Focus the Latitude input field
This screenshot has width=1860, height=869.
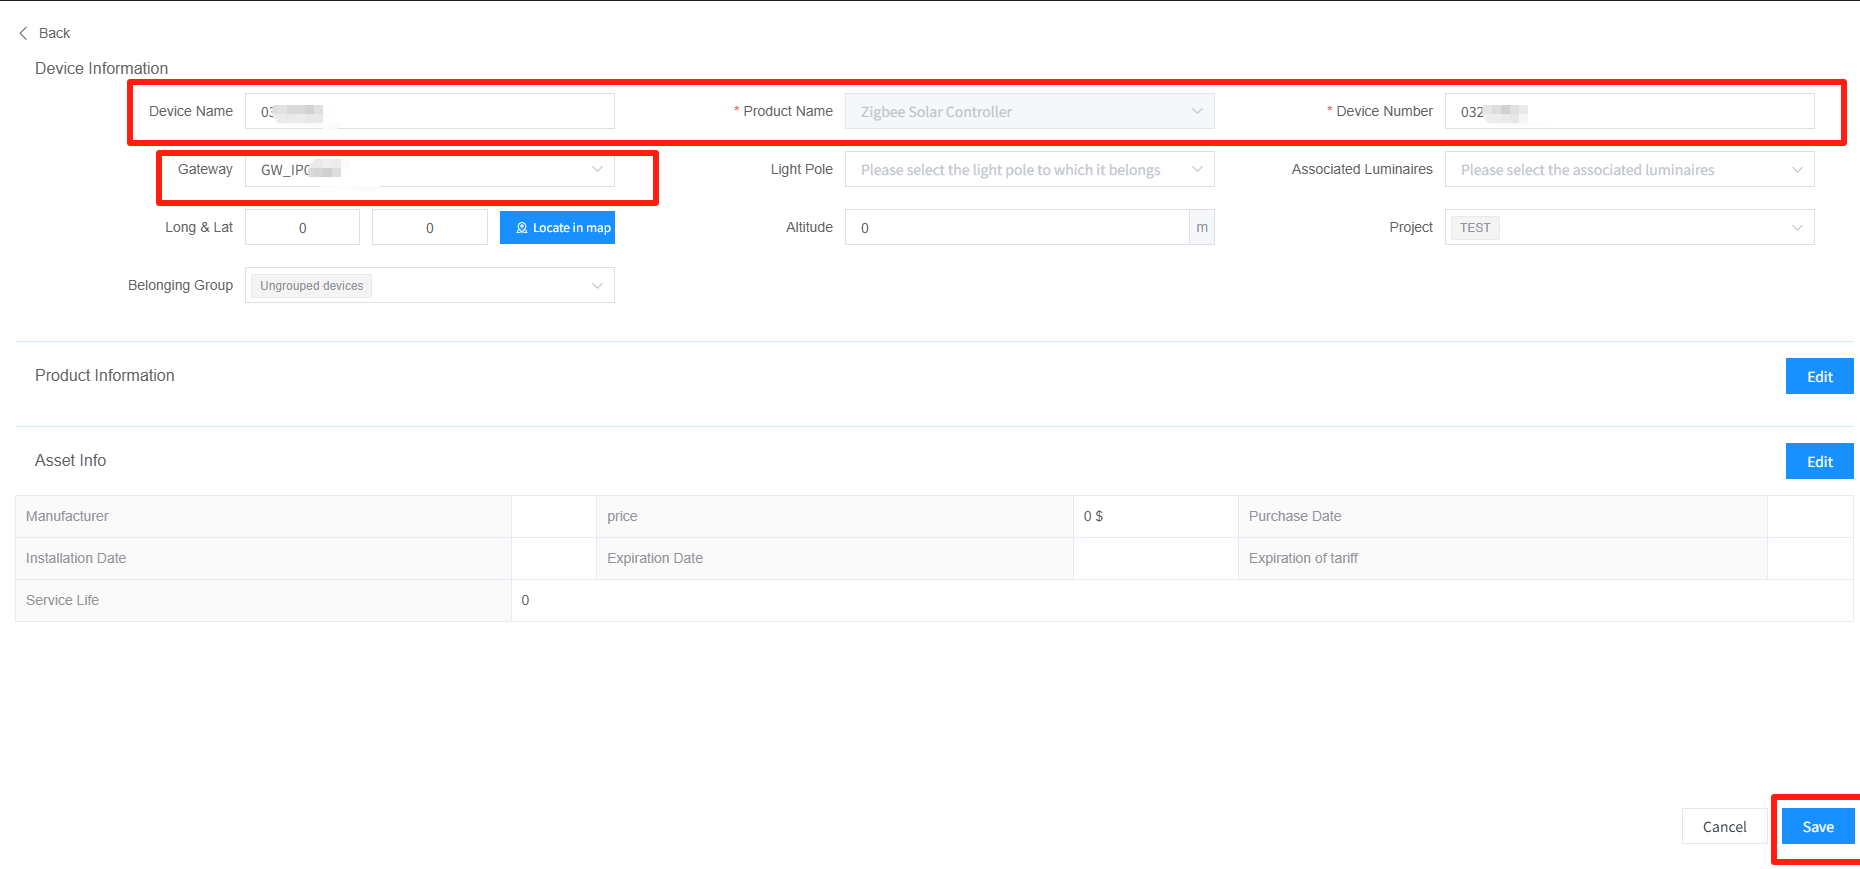pos(429,228)
